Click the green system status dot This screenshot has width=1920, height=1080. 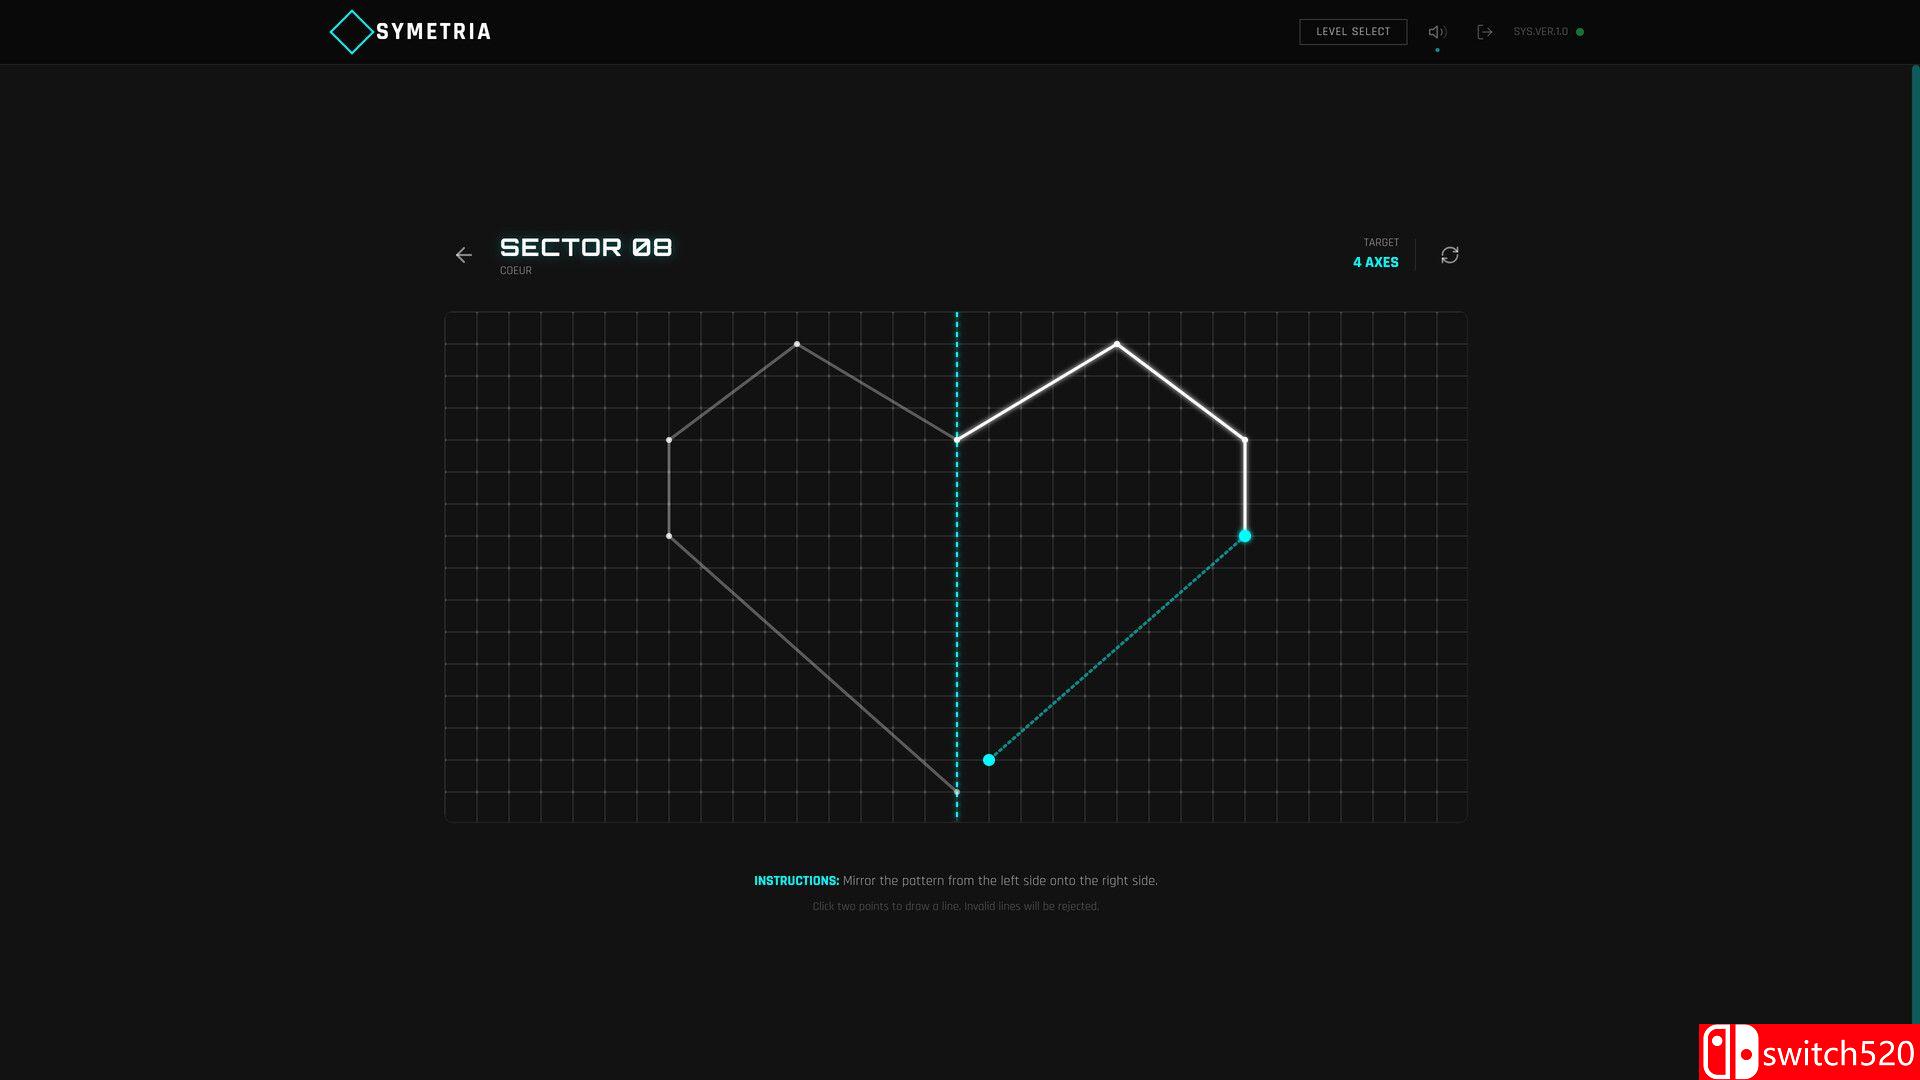(x=1580, y=32)
